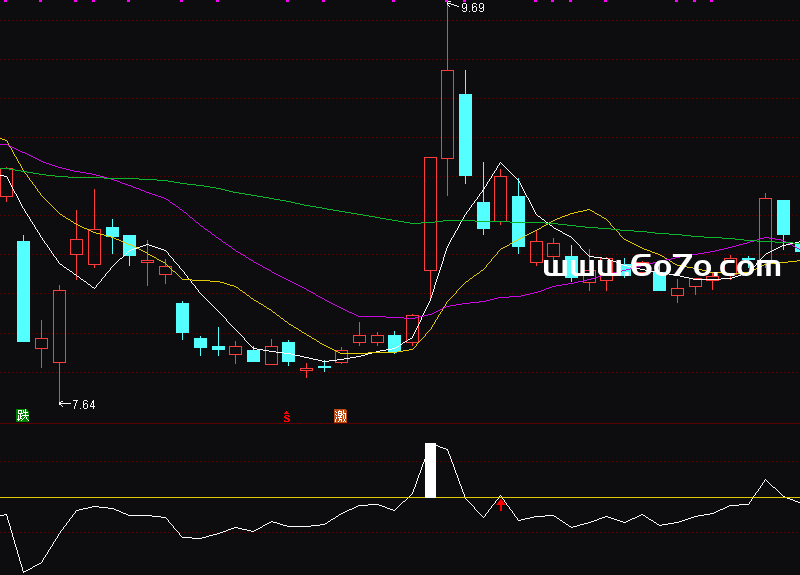Click the red up-arrow in indicator panel
The height and width of the screenshot is (575, 800).
[502, 503]
